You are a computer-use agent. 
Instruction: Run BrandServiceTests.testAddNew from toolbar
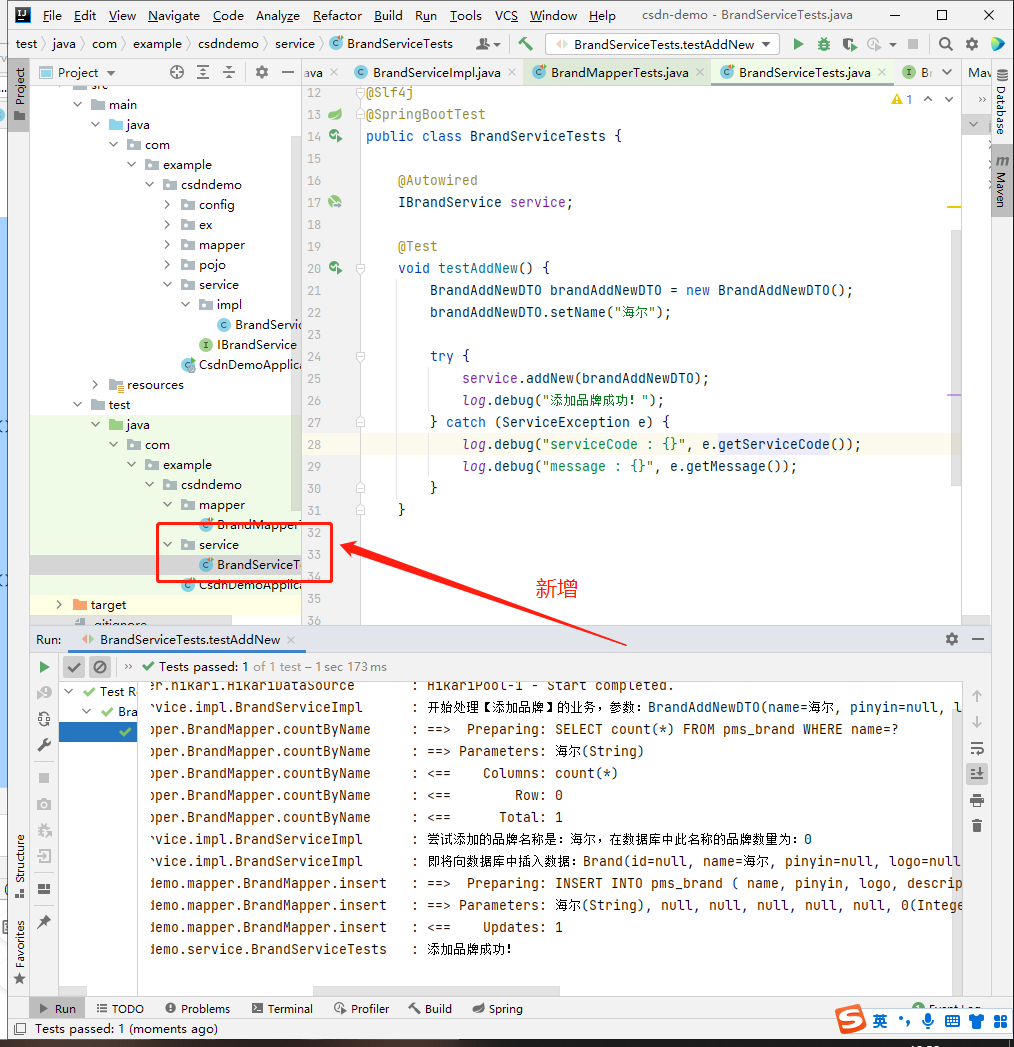798,44
